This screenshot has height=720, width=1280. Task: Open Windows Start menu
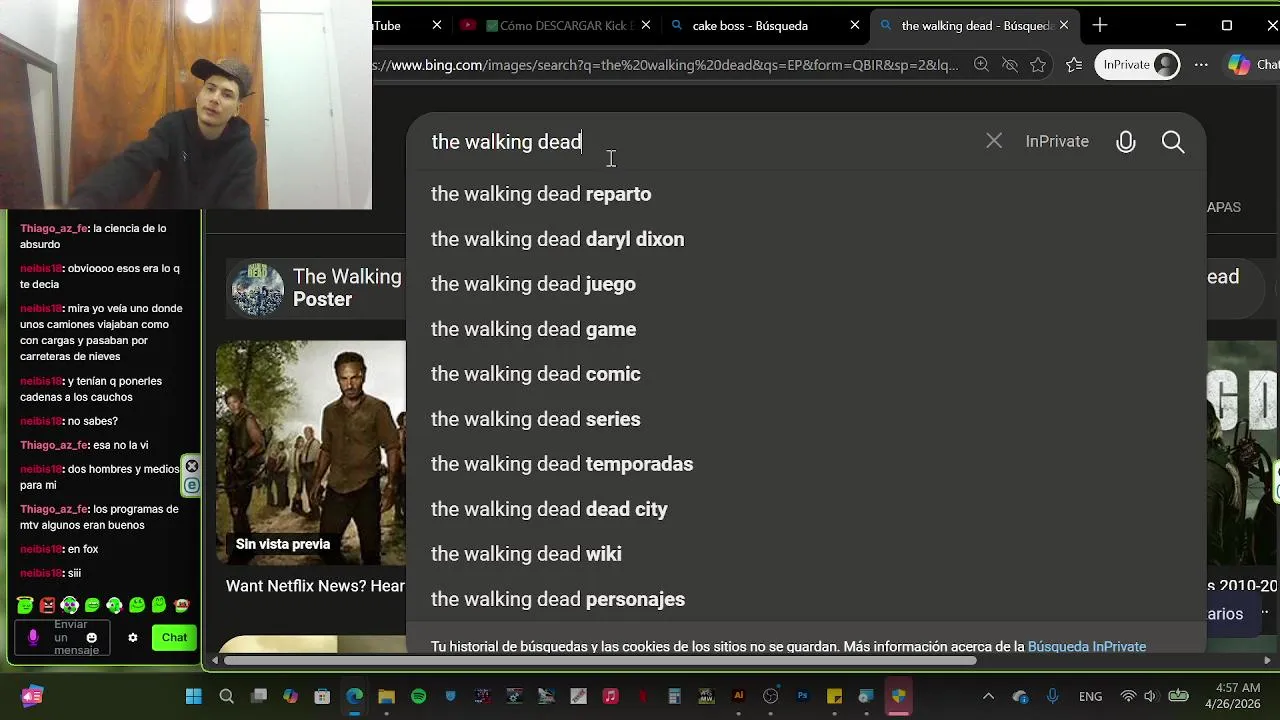(x=194, y=696)
